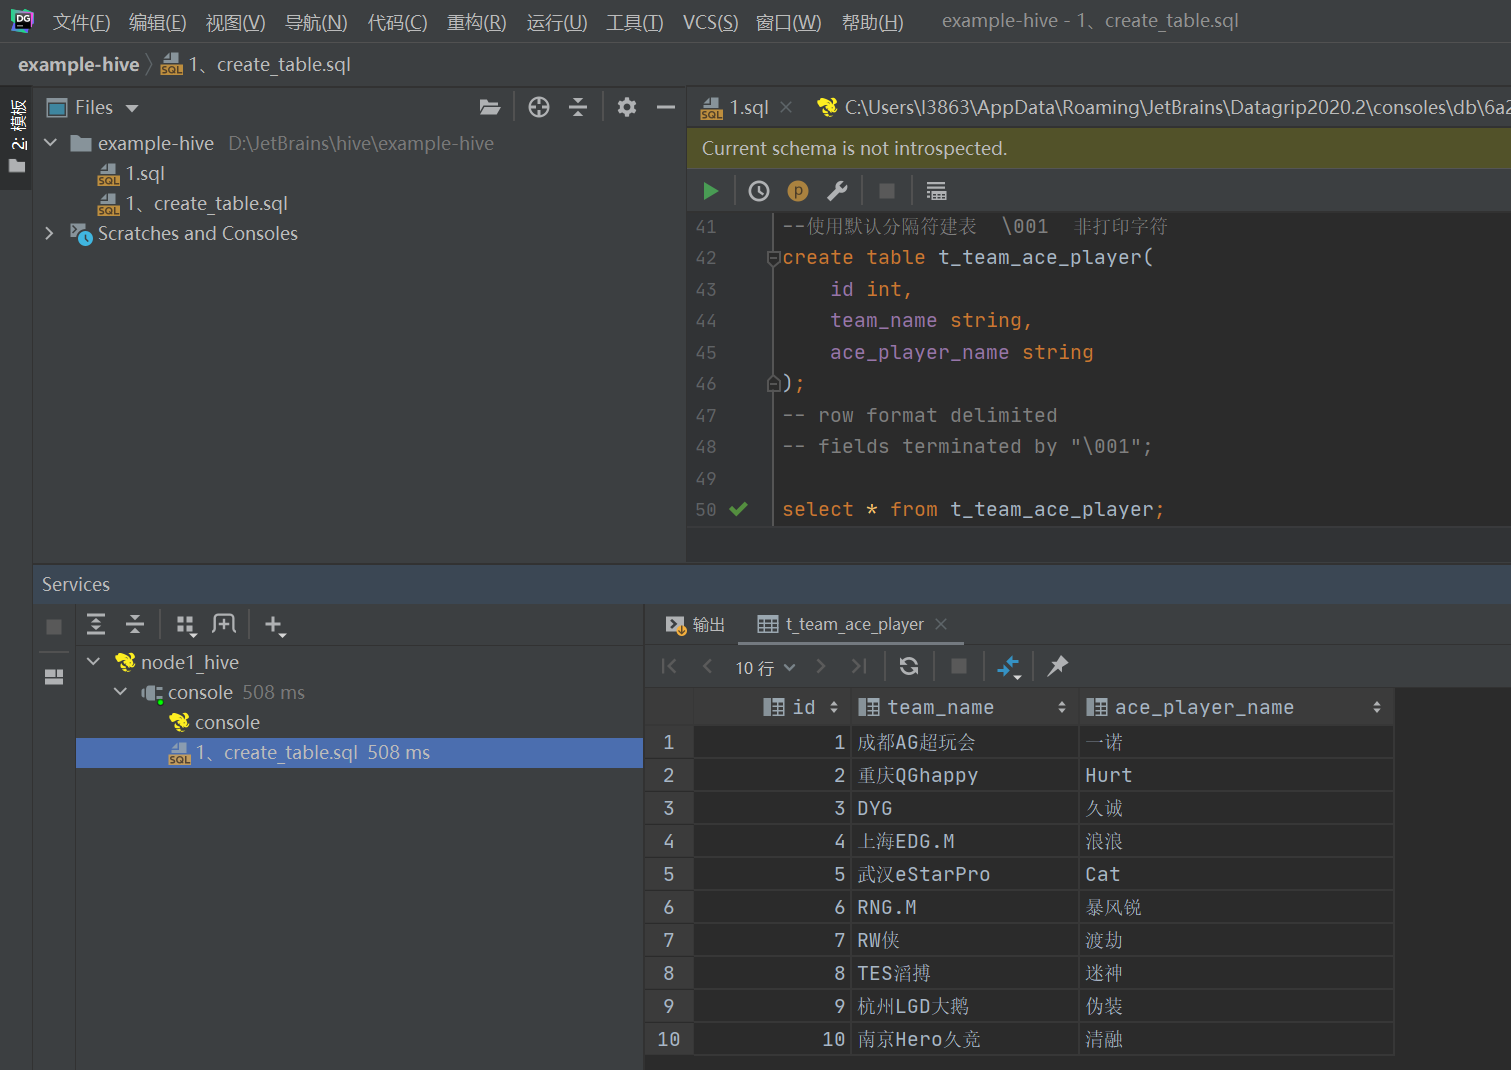Collapse all nodes in Services toolbar
This screenshot has width=1511, height=1070.
click(x=135, y=625)
